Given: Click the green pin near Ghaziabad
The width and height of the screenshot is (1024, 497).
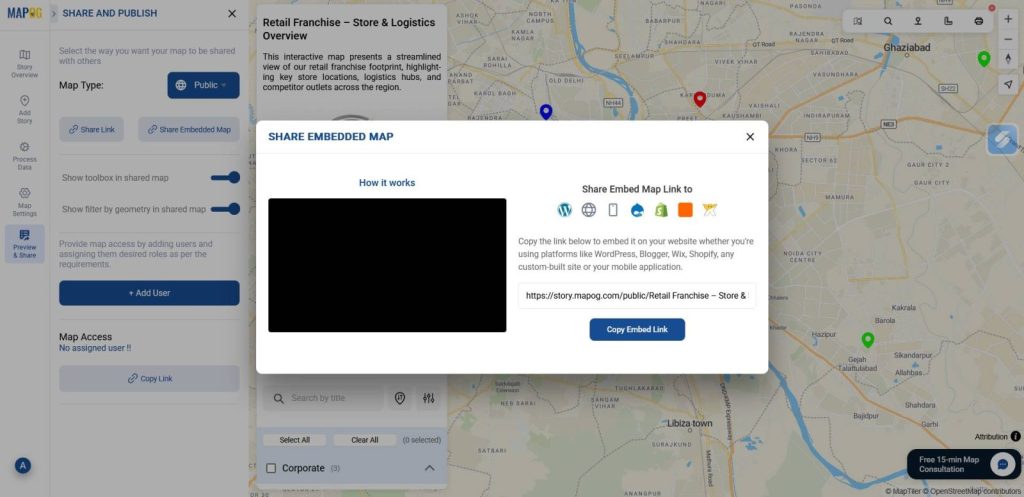Looking at the screenshot, I should click(x=984, y=59).
